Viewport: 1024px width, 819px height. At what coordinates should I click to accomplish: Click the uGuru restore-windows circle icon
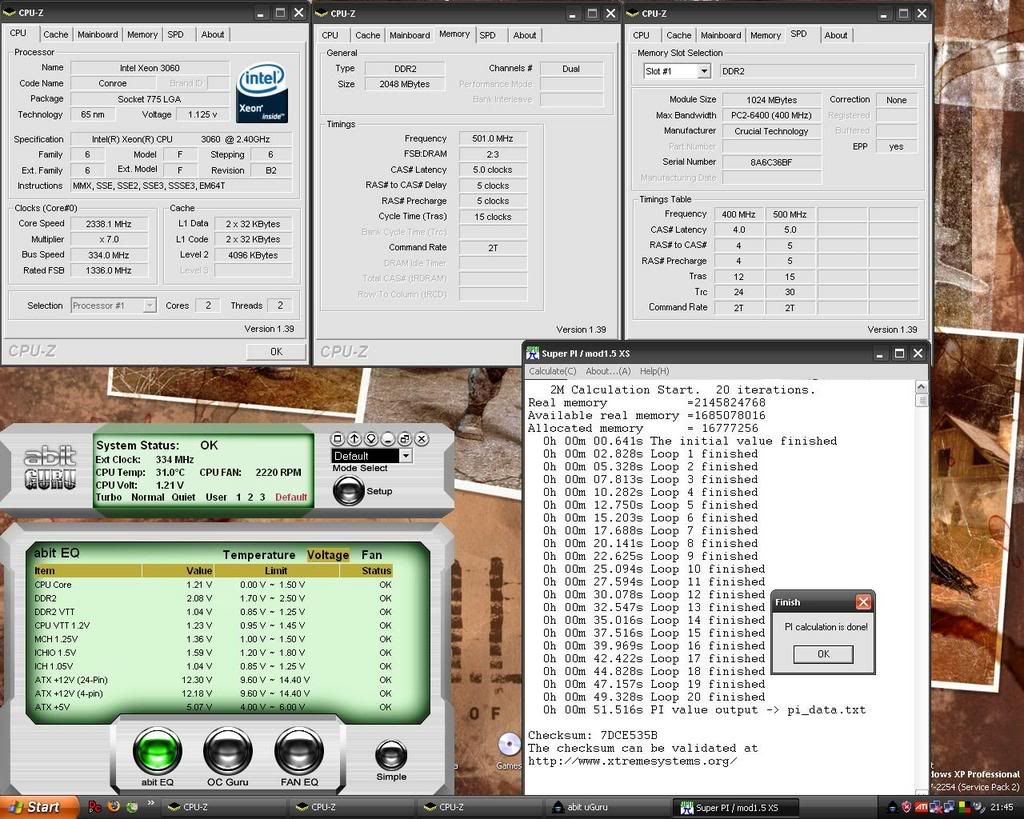[x=405, y=439]
